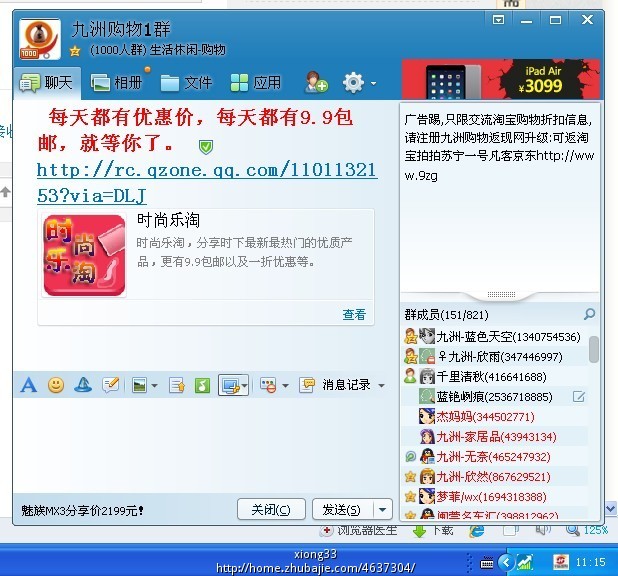Image resolution: width=618 pixels, height=576 pixels.
Task: Click the 发送(S) button
Action: [342, 509]
